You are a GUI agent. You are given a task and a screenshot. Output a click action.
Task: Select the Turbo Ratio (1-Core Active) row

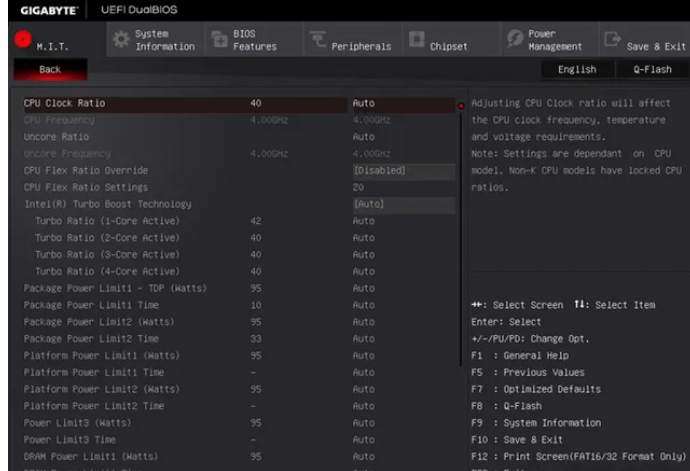pos(107,220)
